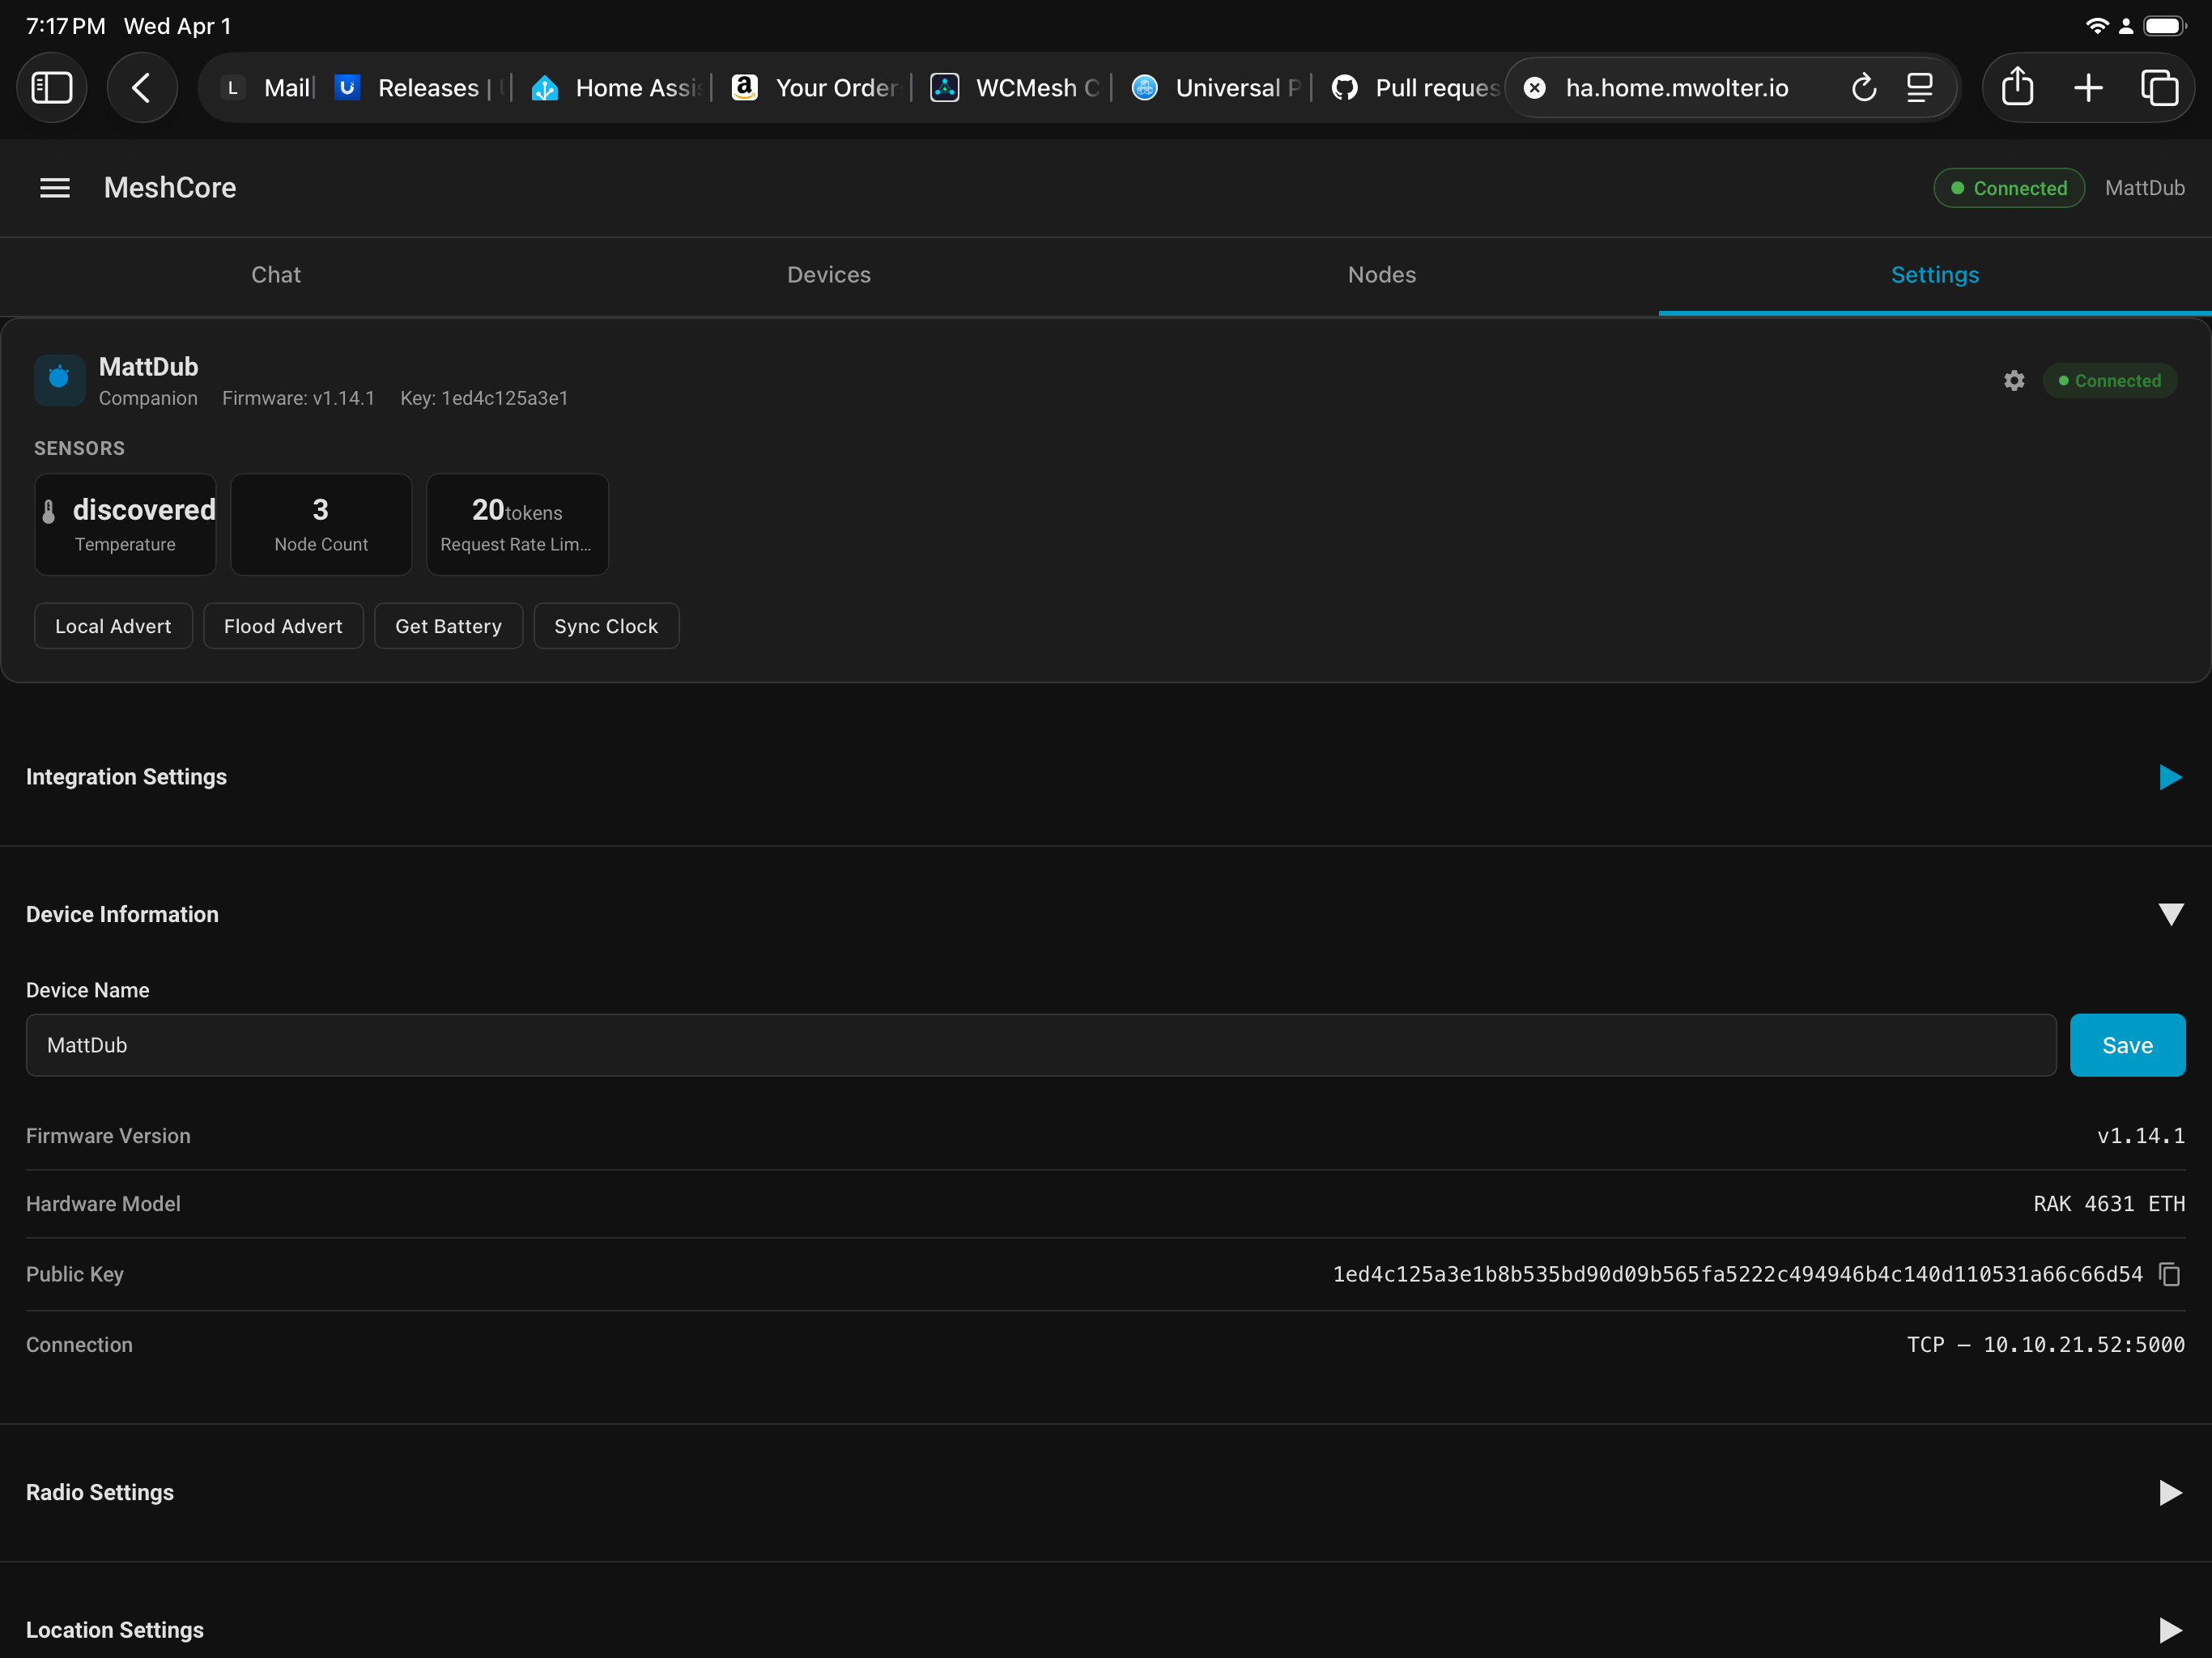Click the temperature thermometer icon
The height and width of the screenshot is (1658, 2212).
click(49, 512)
